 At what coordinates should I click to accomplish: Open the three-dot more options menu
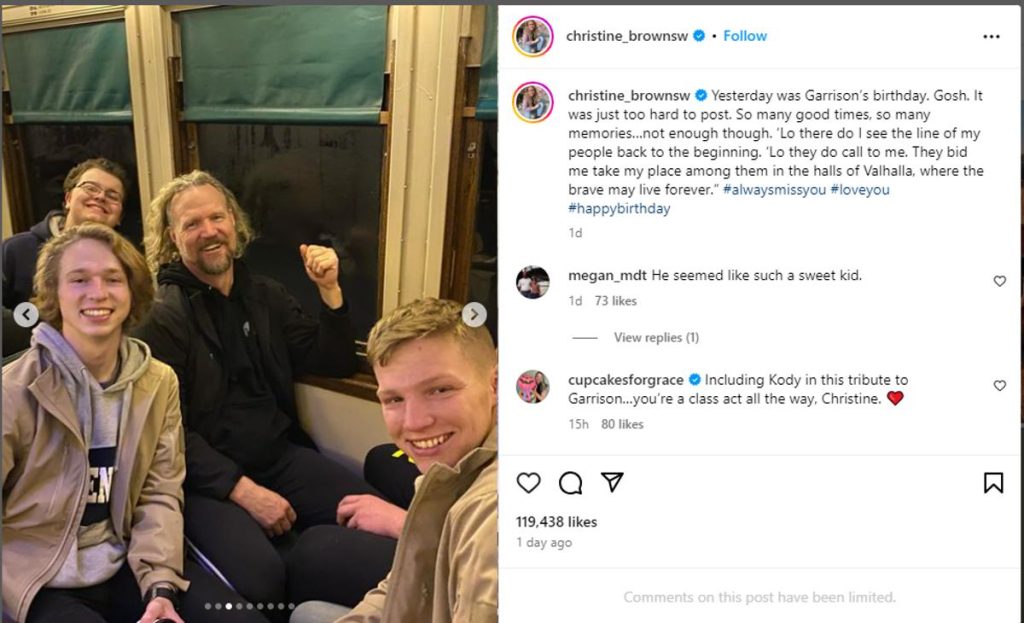[991, 36]
